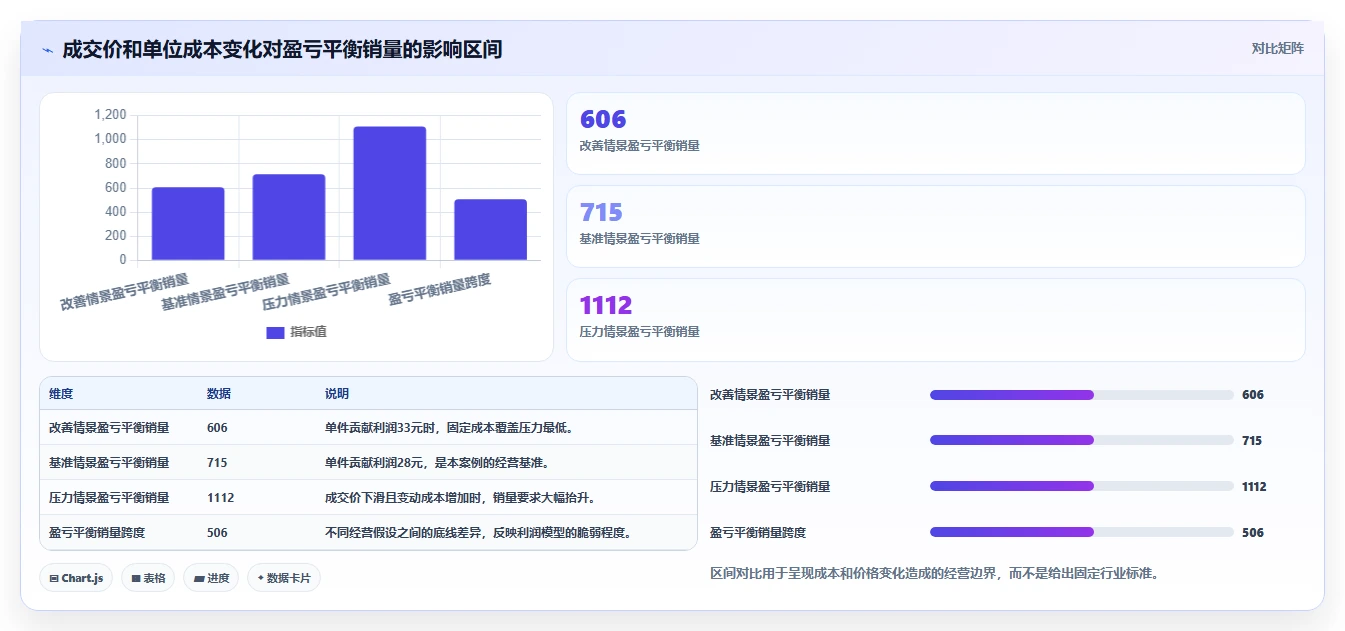Click x-axis label 盈亏平衡销量跨度 under chart

pyautogui.click(x=440, y=289)
